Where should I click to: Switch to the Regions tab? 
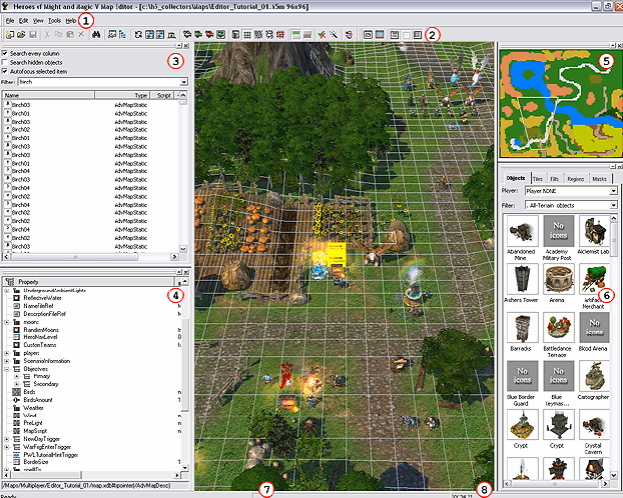tap(575, 179)
